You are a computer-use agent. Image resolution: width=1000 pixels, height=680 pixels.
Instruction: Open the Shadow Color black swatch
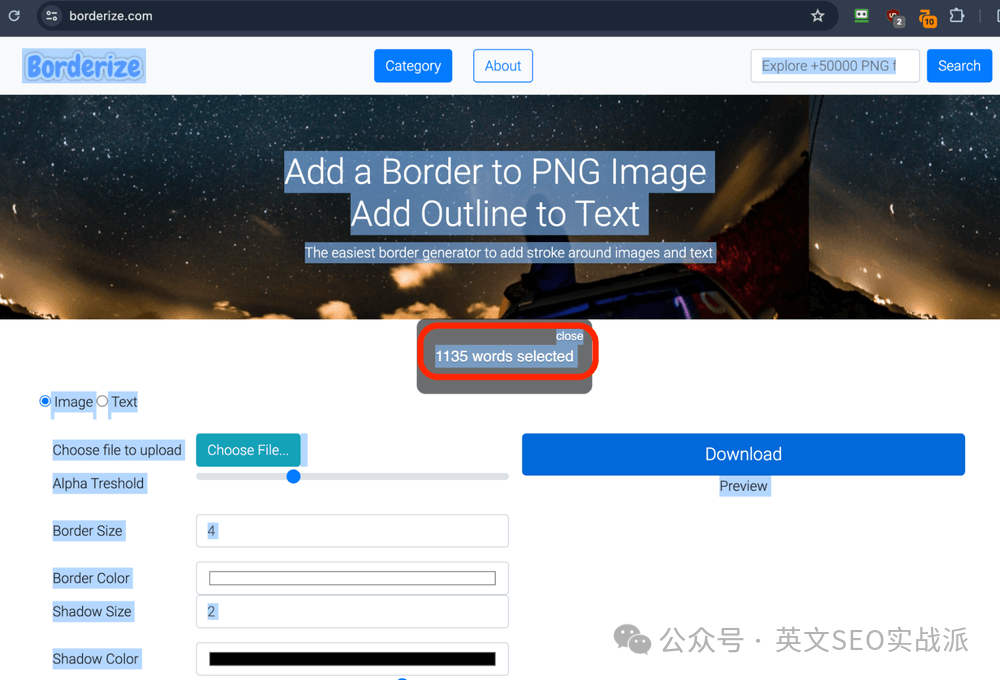click(352, 659)
